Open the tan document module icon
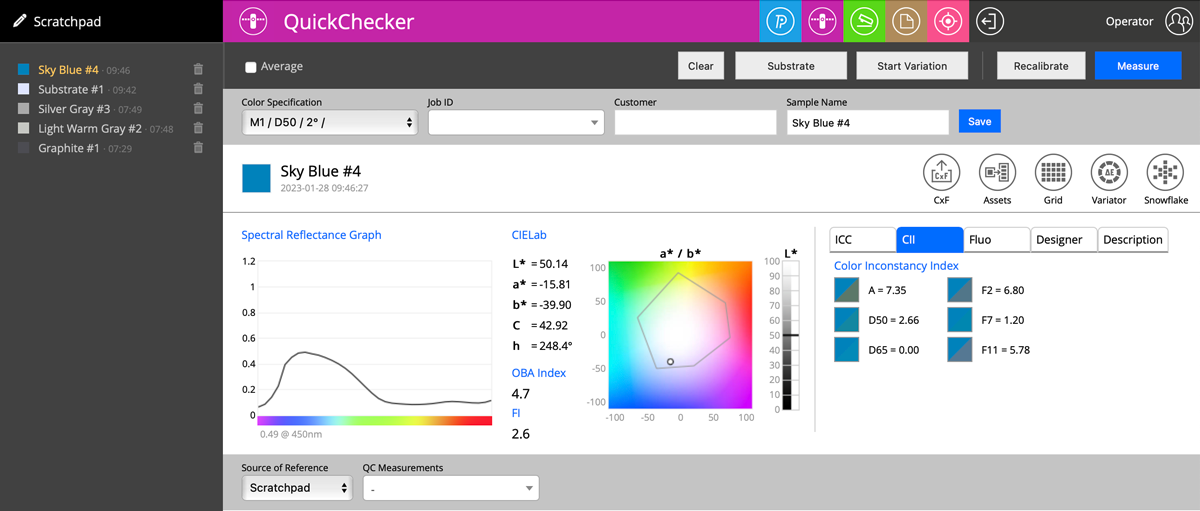This screenshot has height=511, width=1200. (x=906, y=21)
